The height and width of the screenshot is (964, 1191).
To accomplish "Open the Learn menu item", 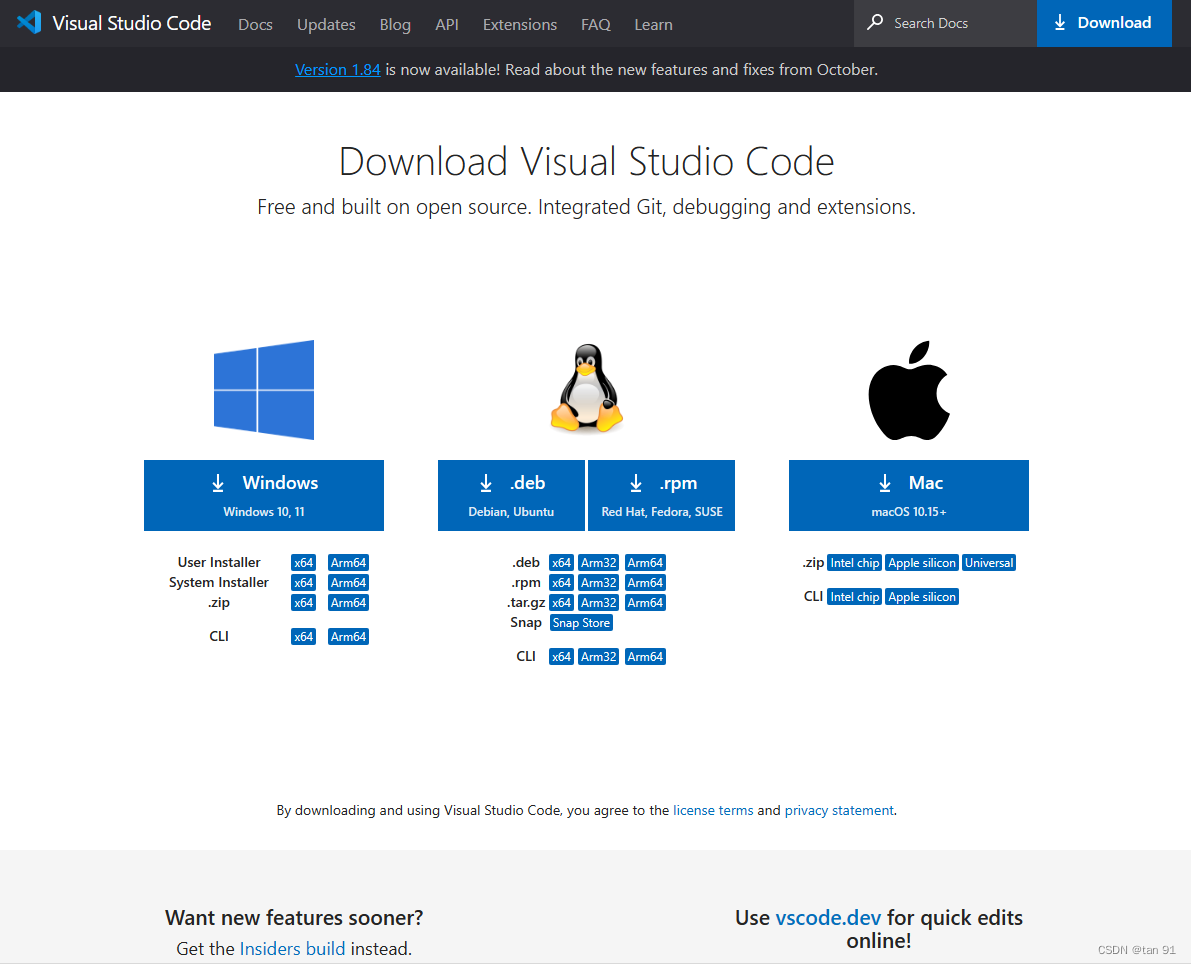I will (653, 24).
